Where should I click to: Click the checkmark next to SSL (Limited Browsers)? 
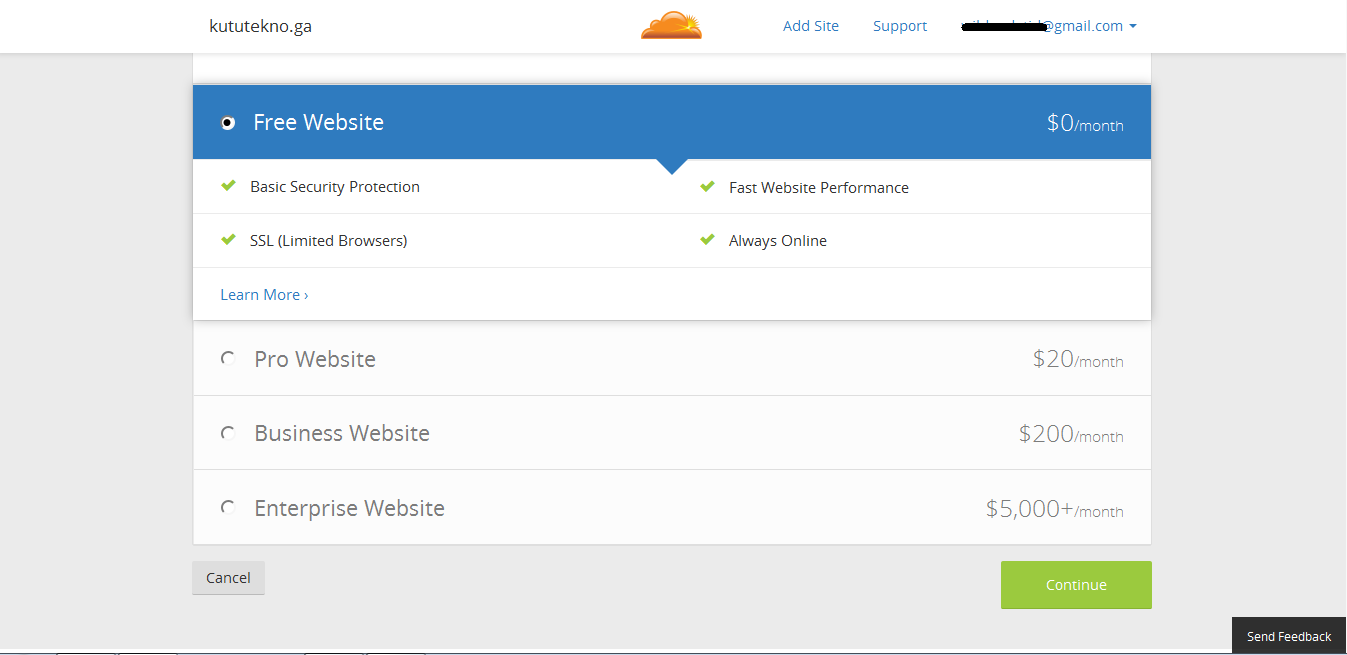[x=228, y=239]
